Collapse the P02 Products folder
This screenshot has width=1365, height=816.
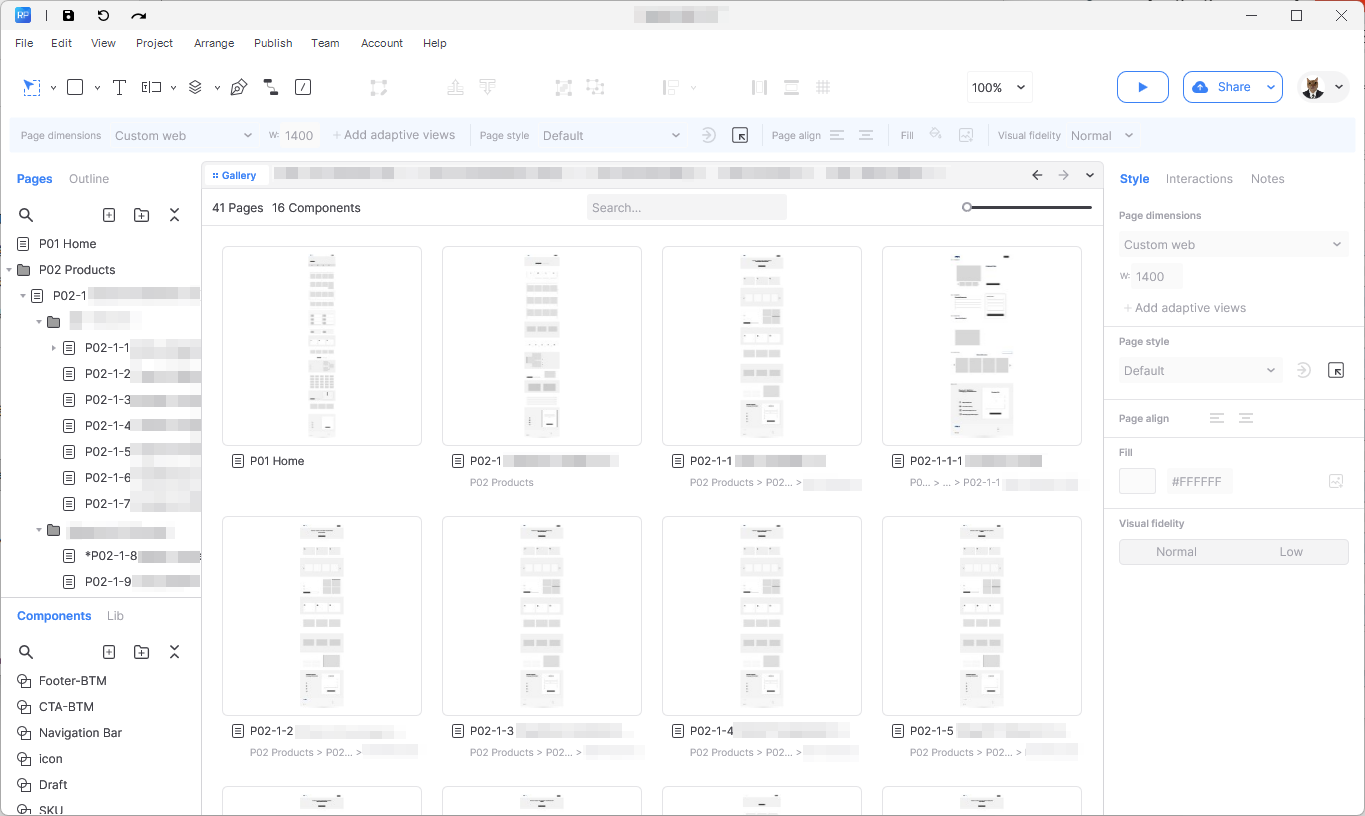click(9, 270)
